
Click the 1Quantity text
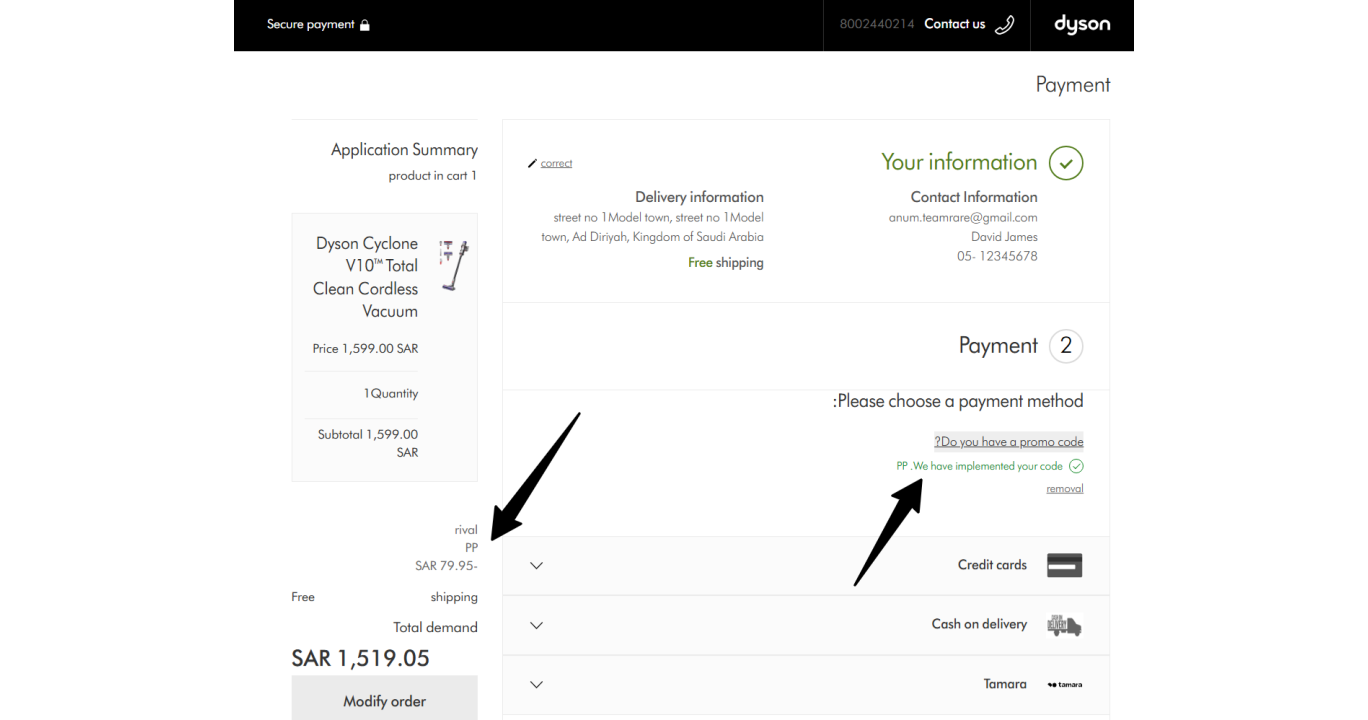coord(391,394)
